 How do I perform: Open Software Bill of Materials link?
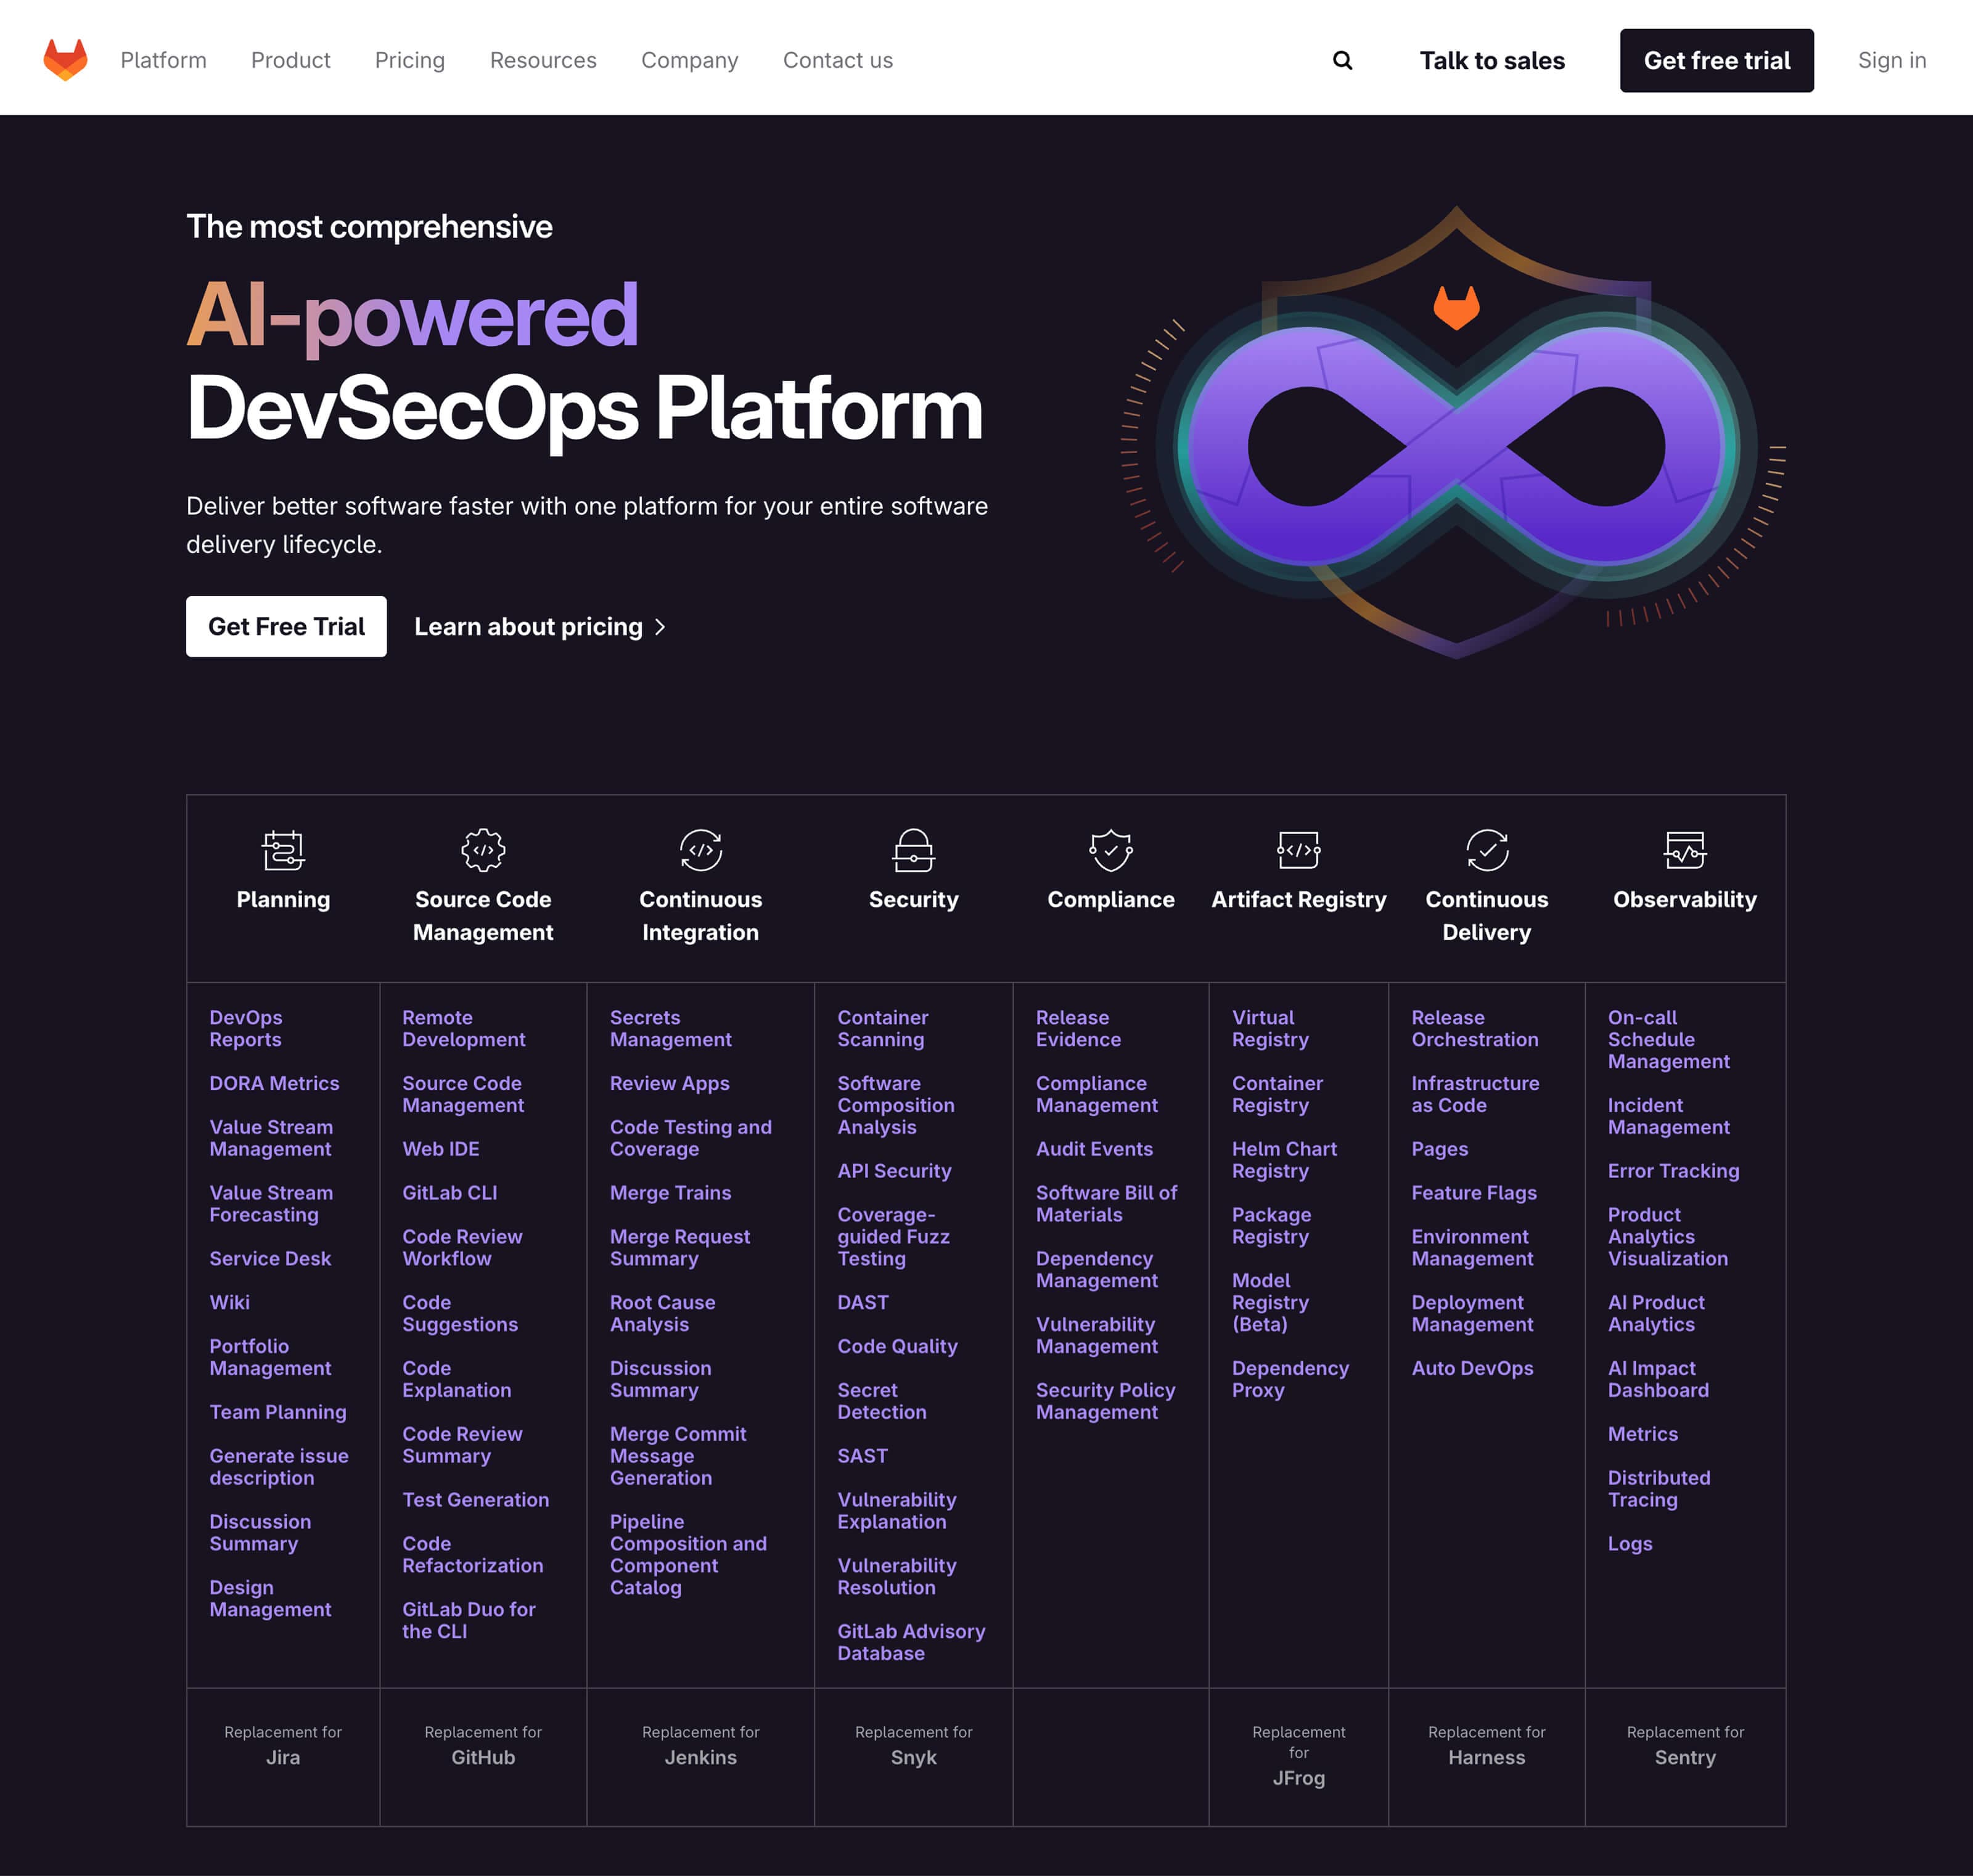pyautogui.click(x=1106, y=1204)
